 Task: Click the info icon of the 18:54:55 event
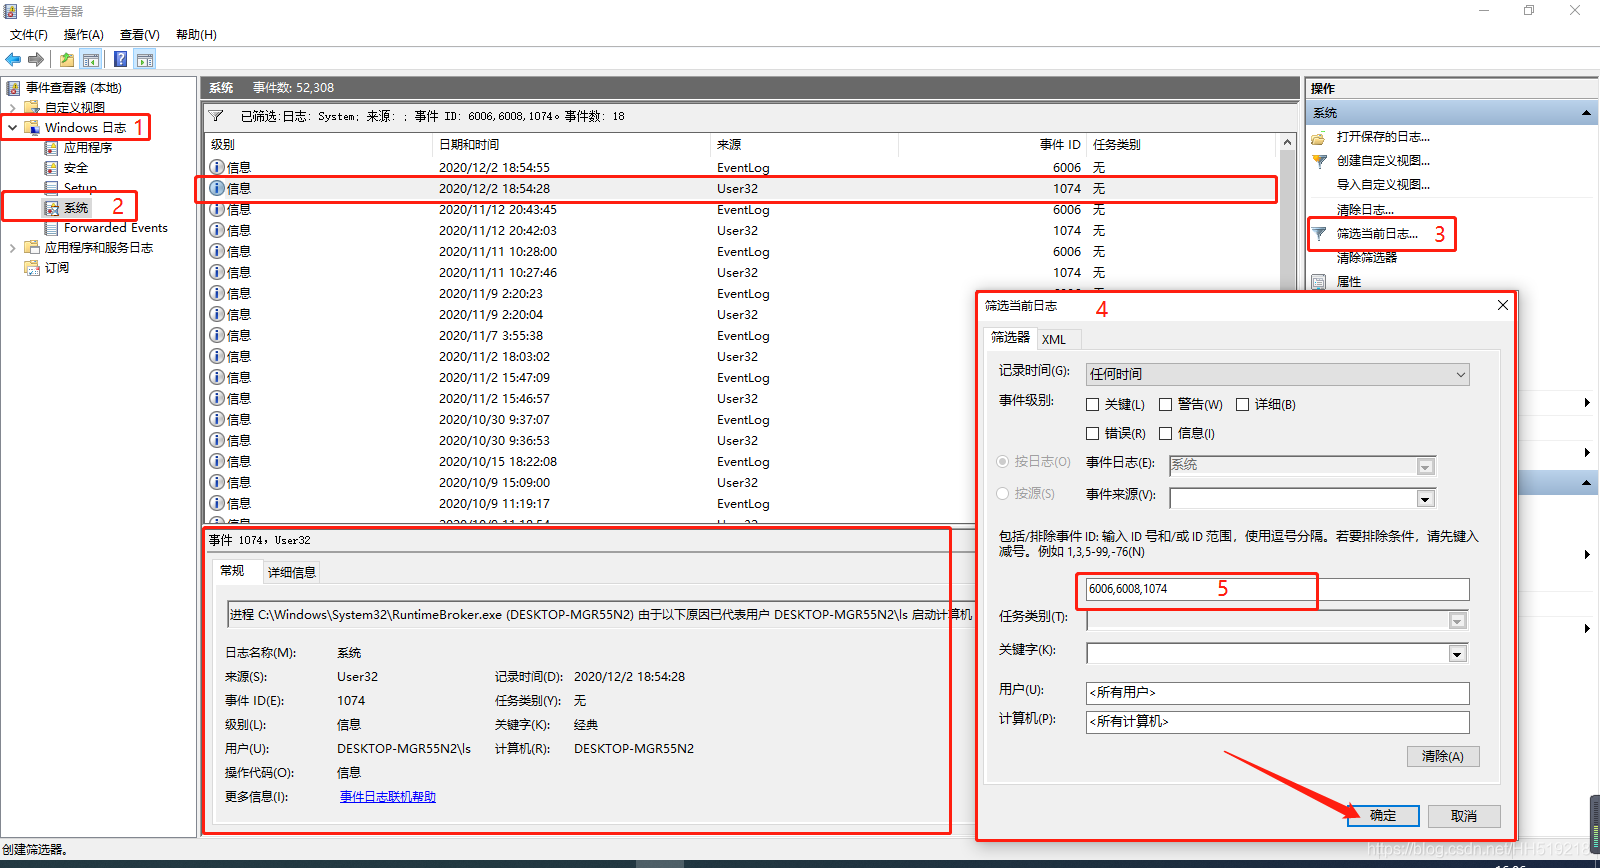217,167
